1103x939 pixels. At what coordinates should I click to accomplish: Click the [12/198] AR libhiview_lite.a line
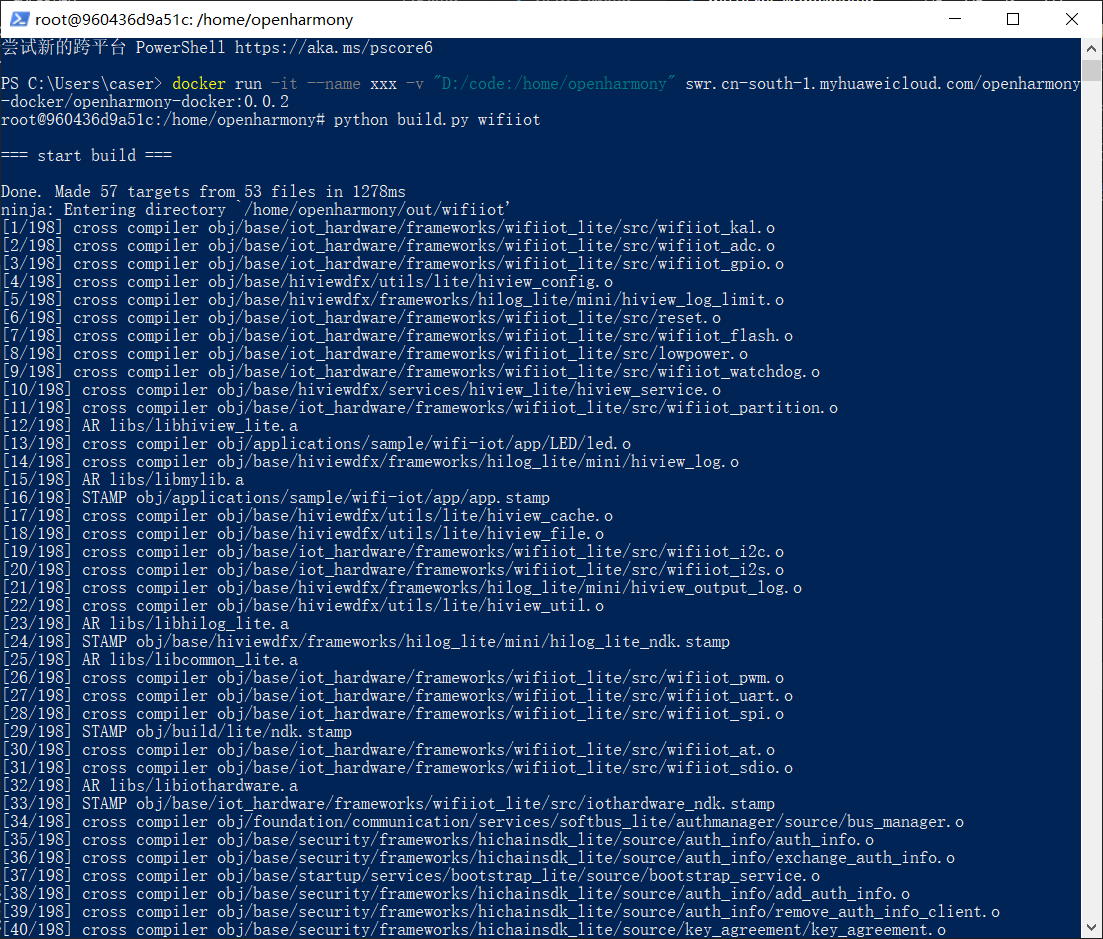pyautogui.click(x=149, y=426)
